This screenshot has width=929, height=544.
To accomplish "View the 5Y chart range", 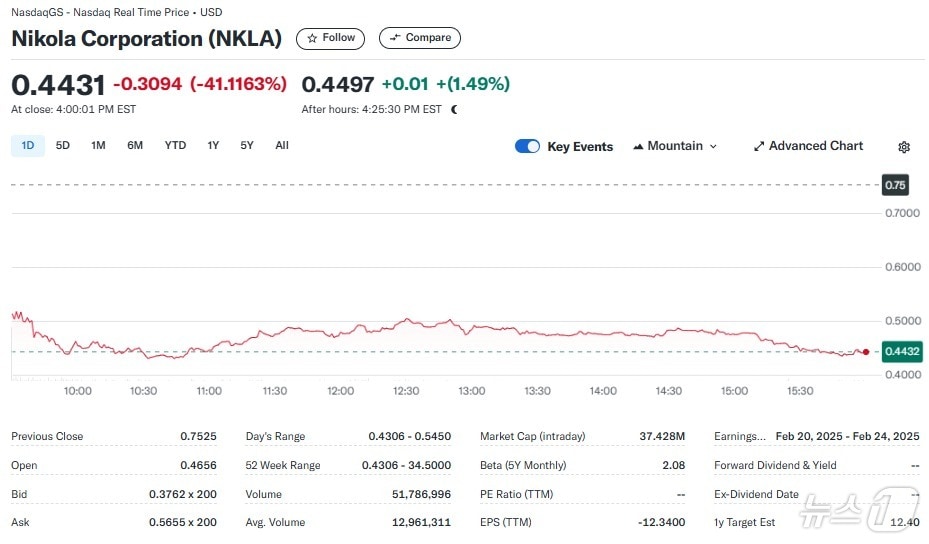I will [x=247, y=146].
